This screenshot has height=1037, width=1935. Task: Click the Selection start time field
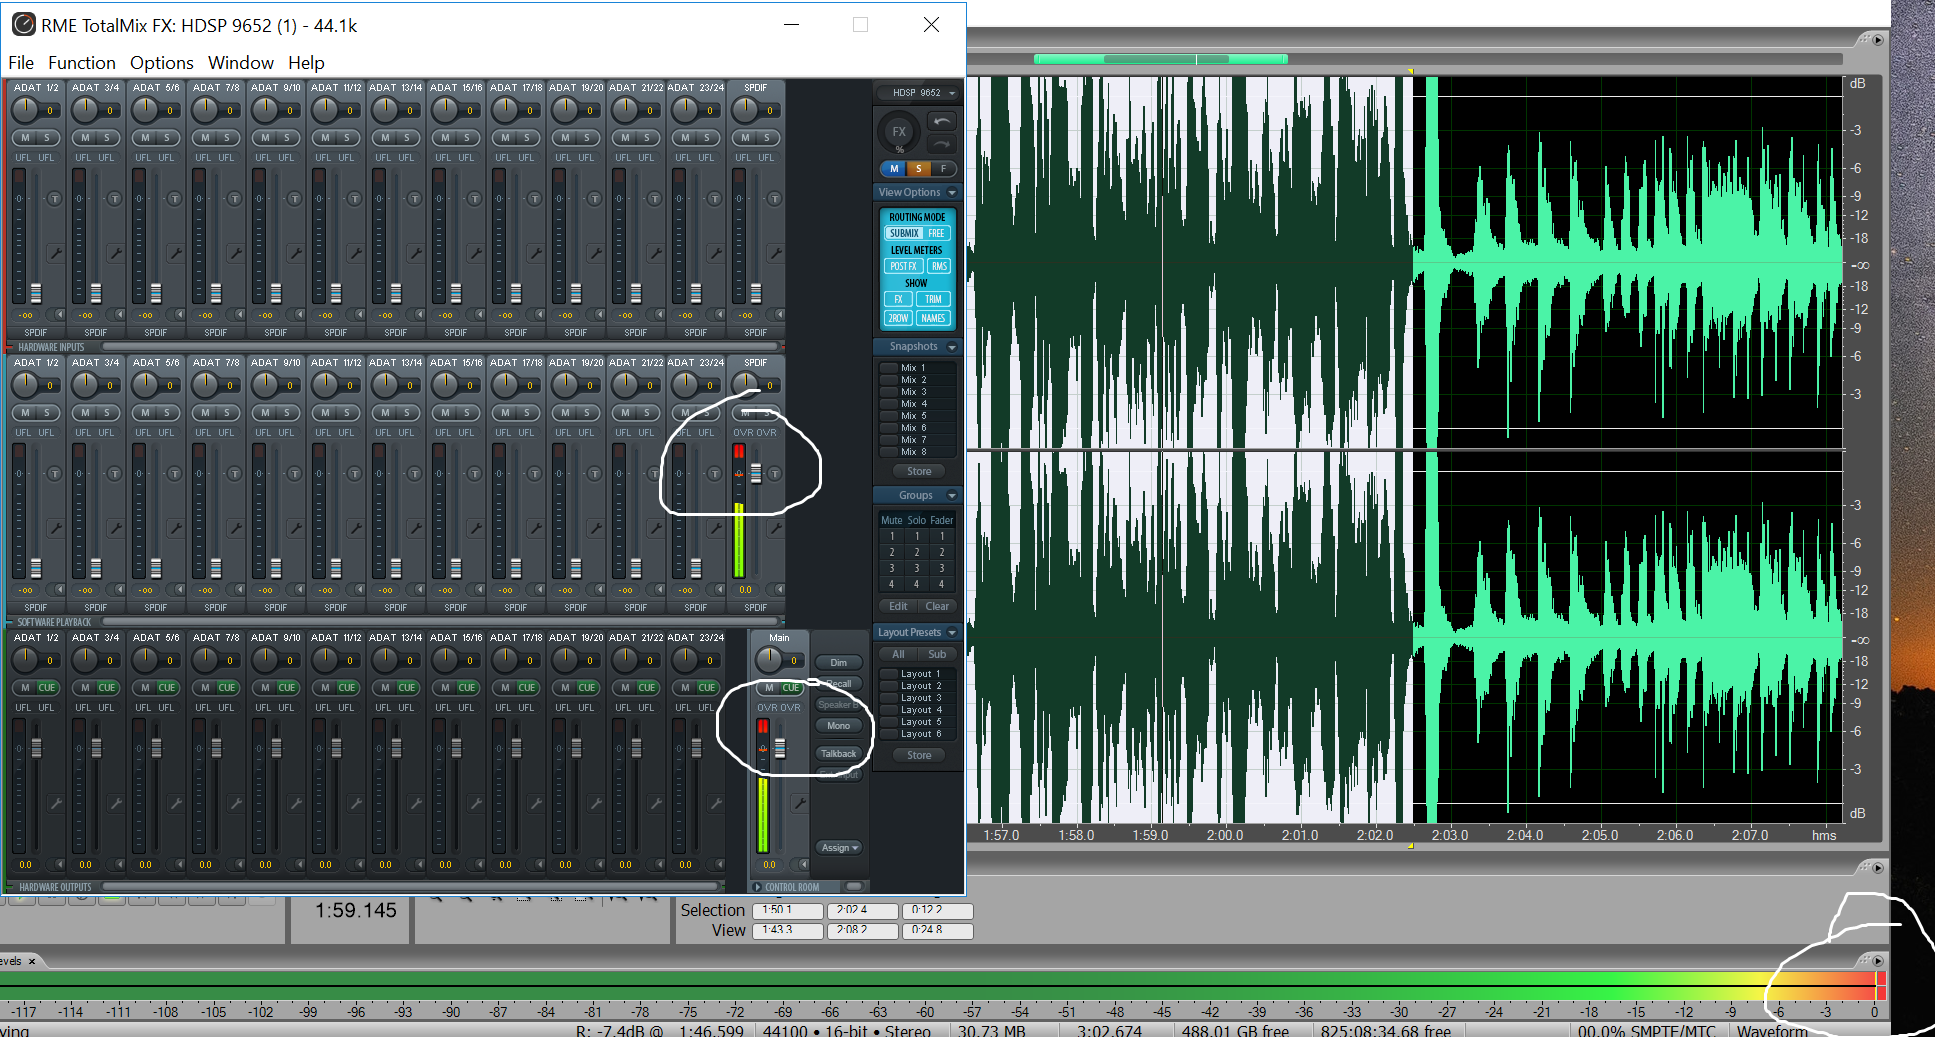click(x=788, y=910)
